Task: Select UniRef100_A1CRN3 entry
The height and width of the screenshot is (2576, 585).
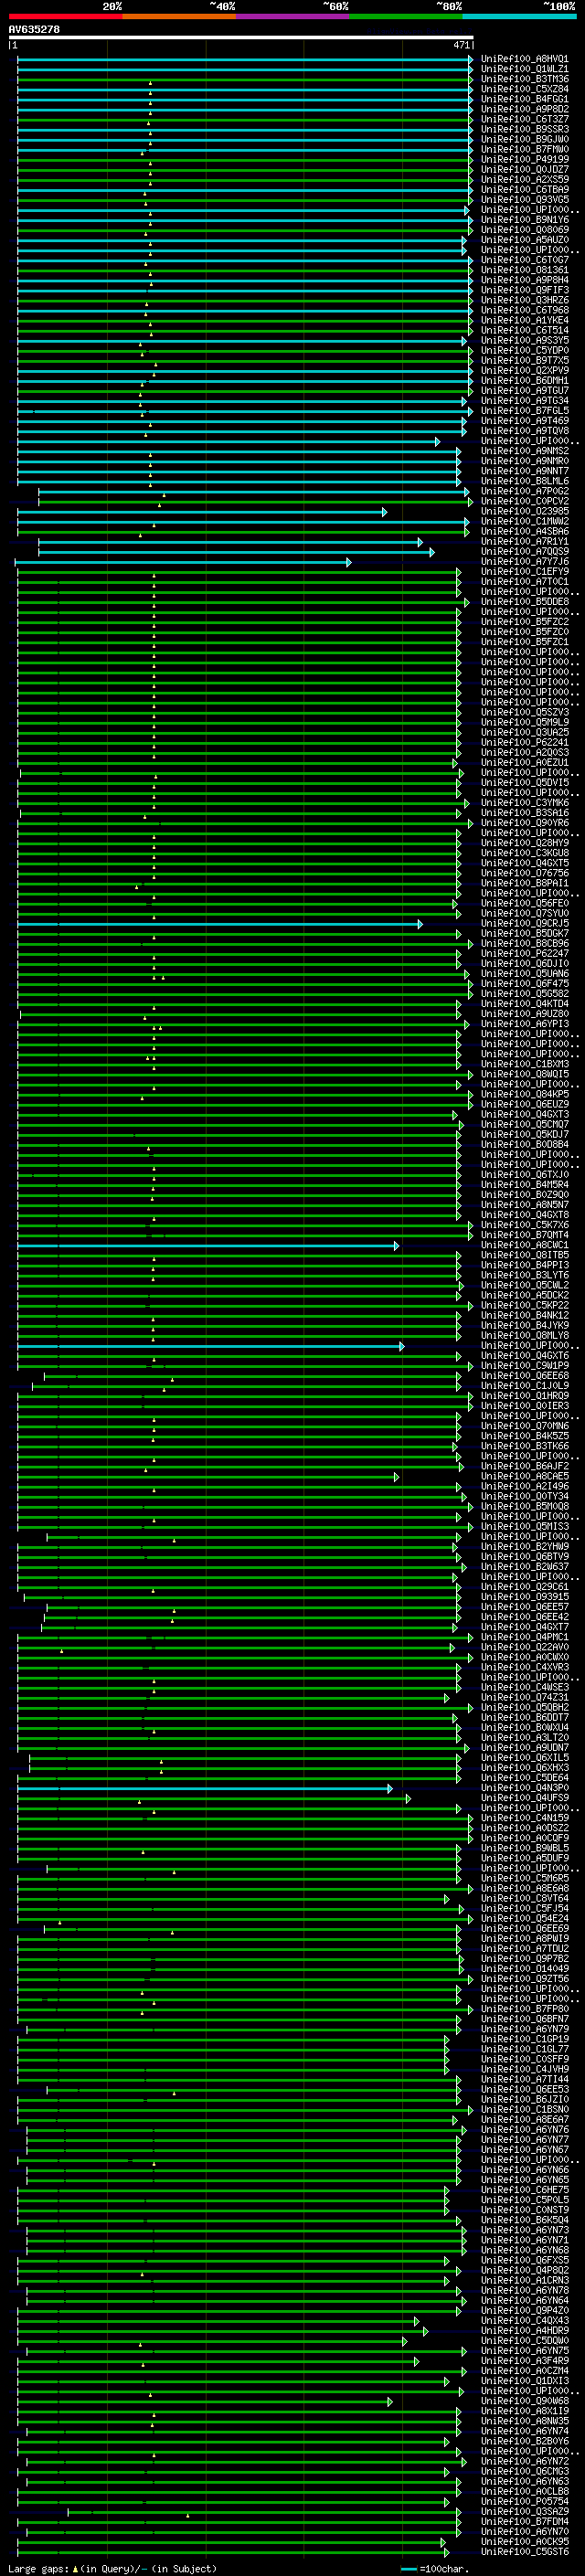Action: click(525, 2280)
